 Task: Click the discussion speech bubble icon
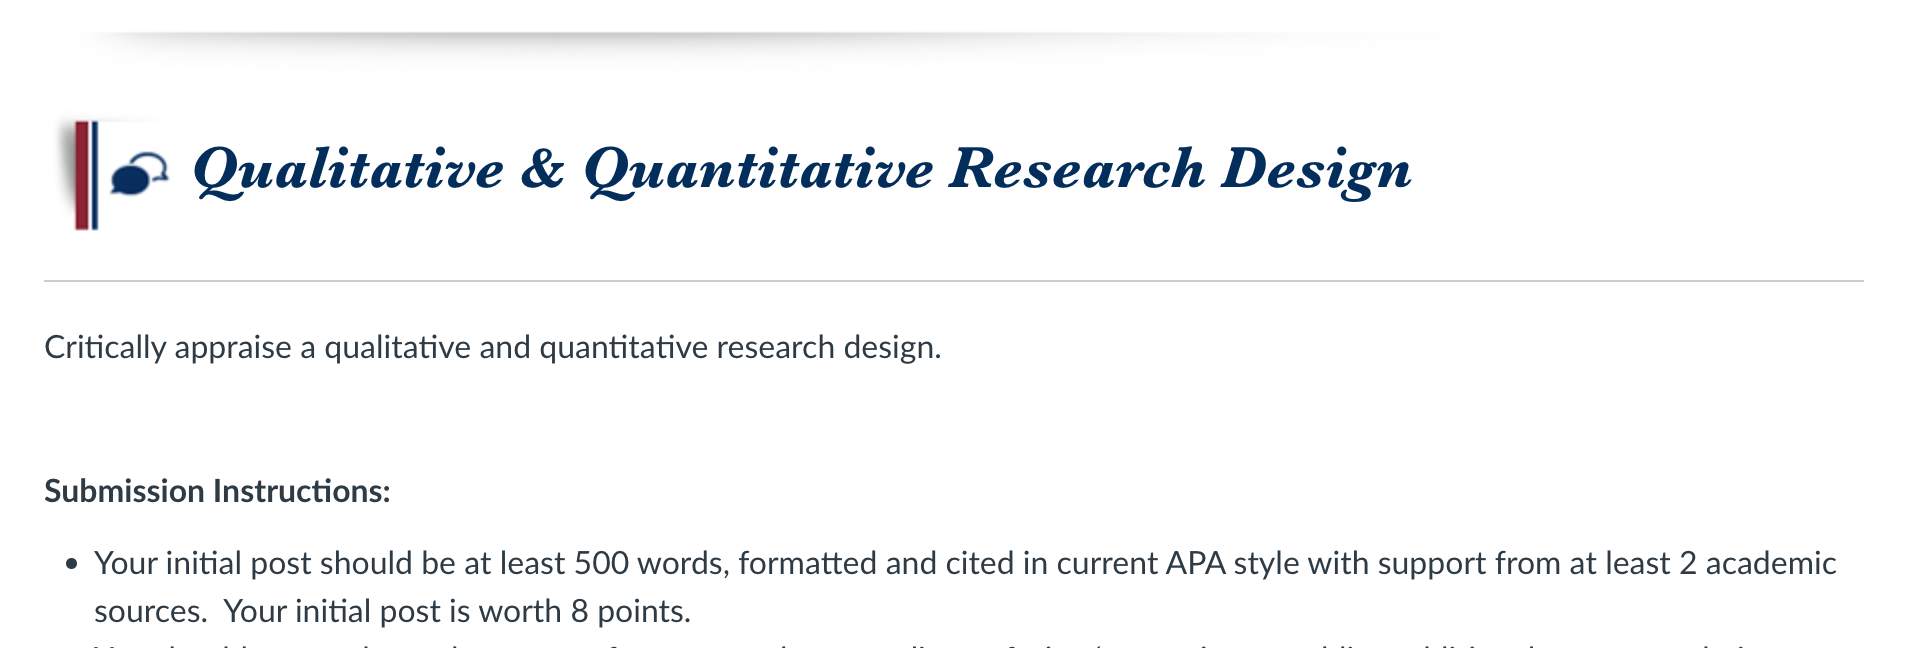(139, 174)
